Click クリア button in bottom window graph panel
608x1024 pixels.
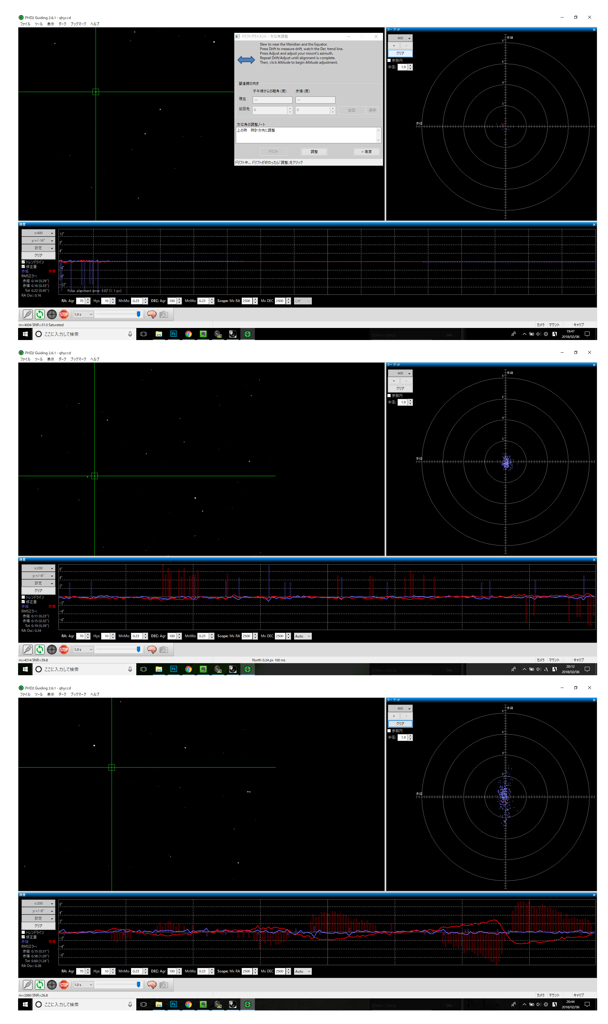pos(38,926)
